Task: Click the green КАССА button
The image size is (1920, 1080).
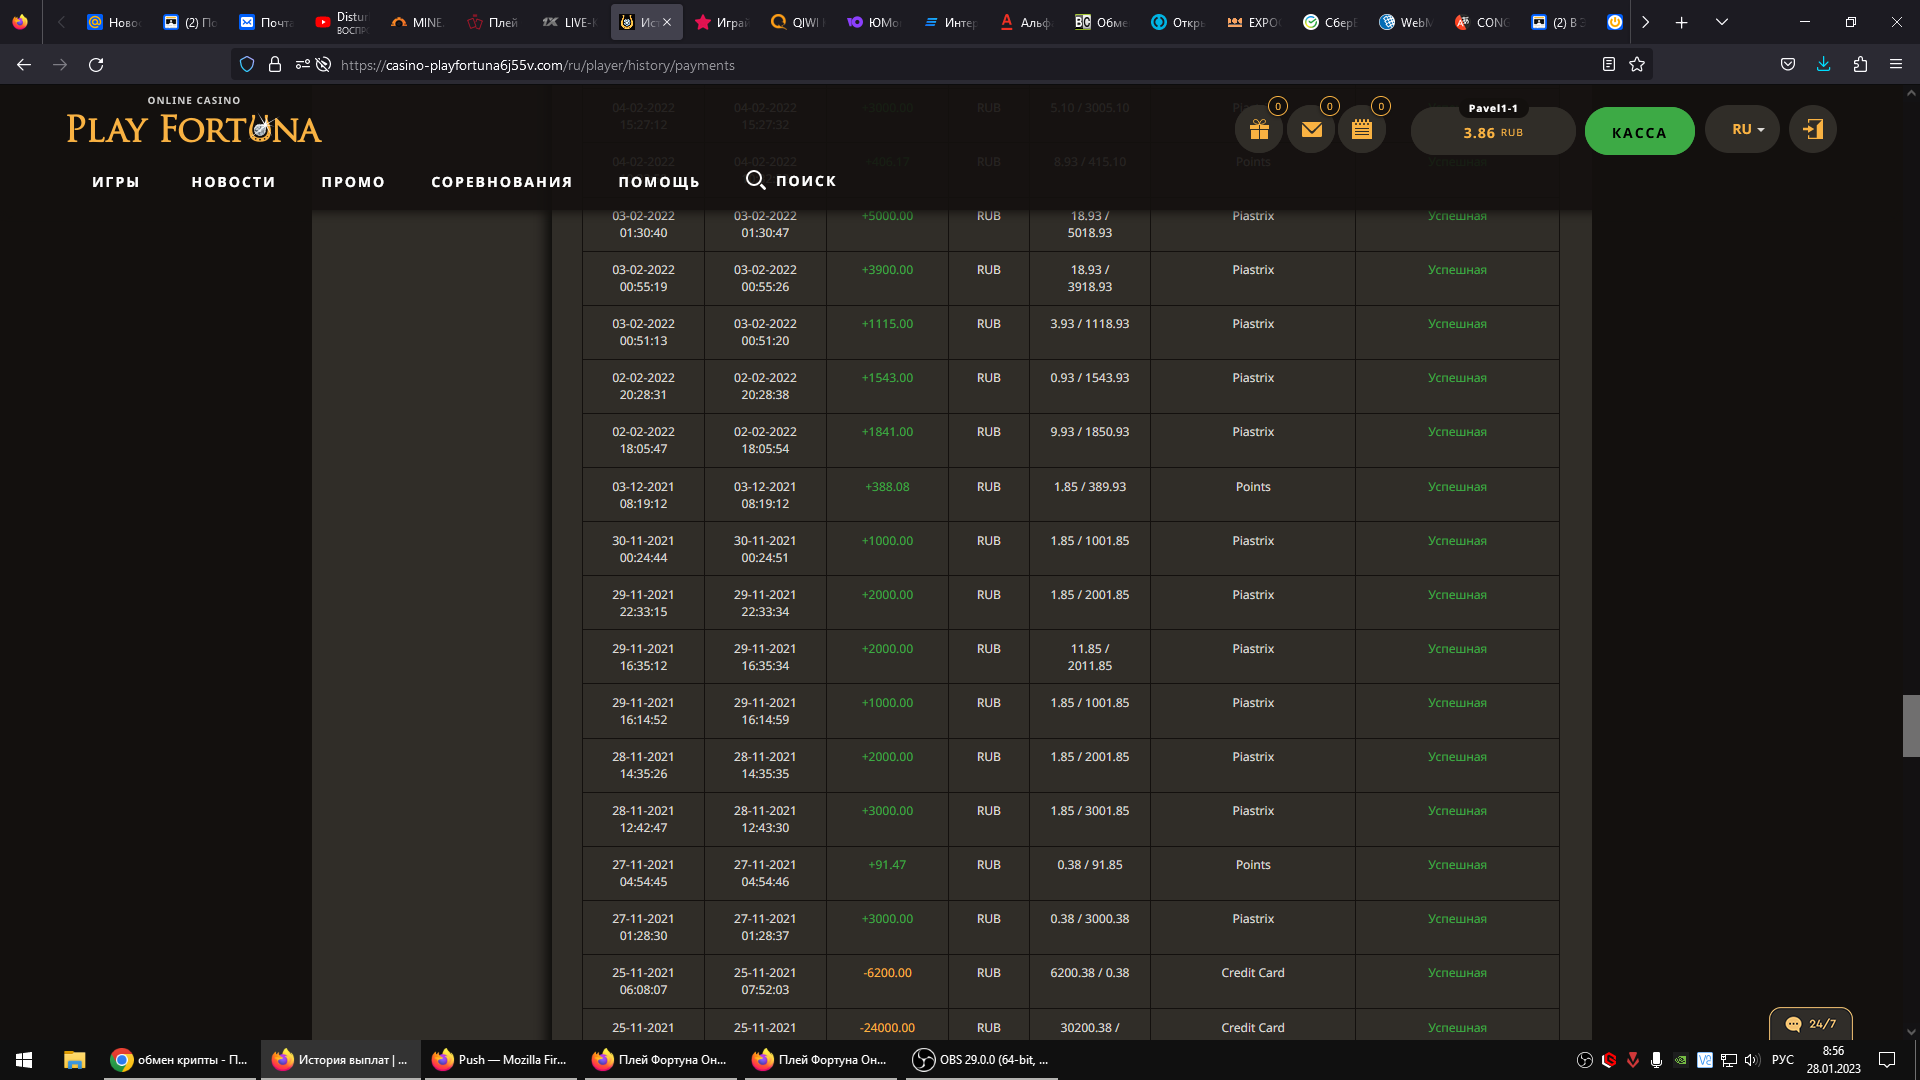Action: pos(1639,132)
